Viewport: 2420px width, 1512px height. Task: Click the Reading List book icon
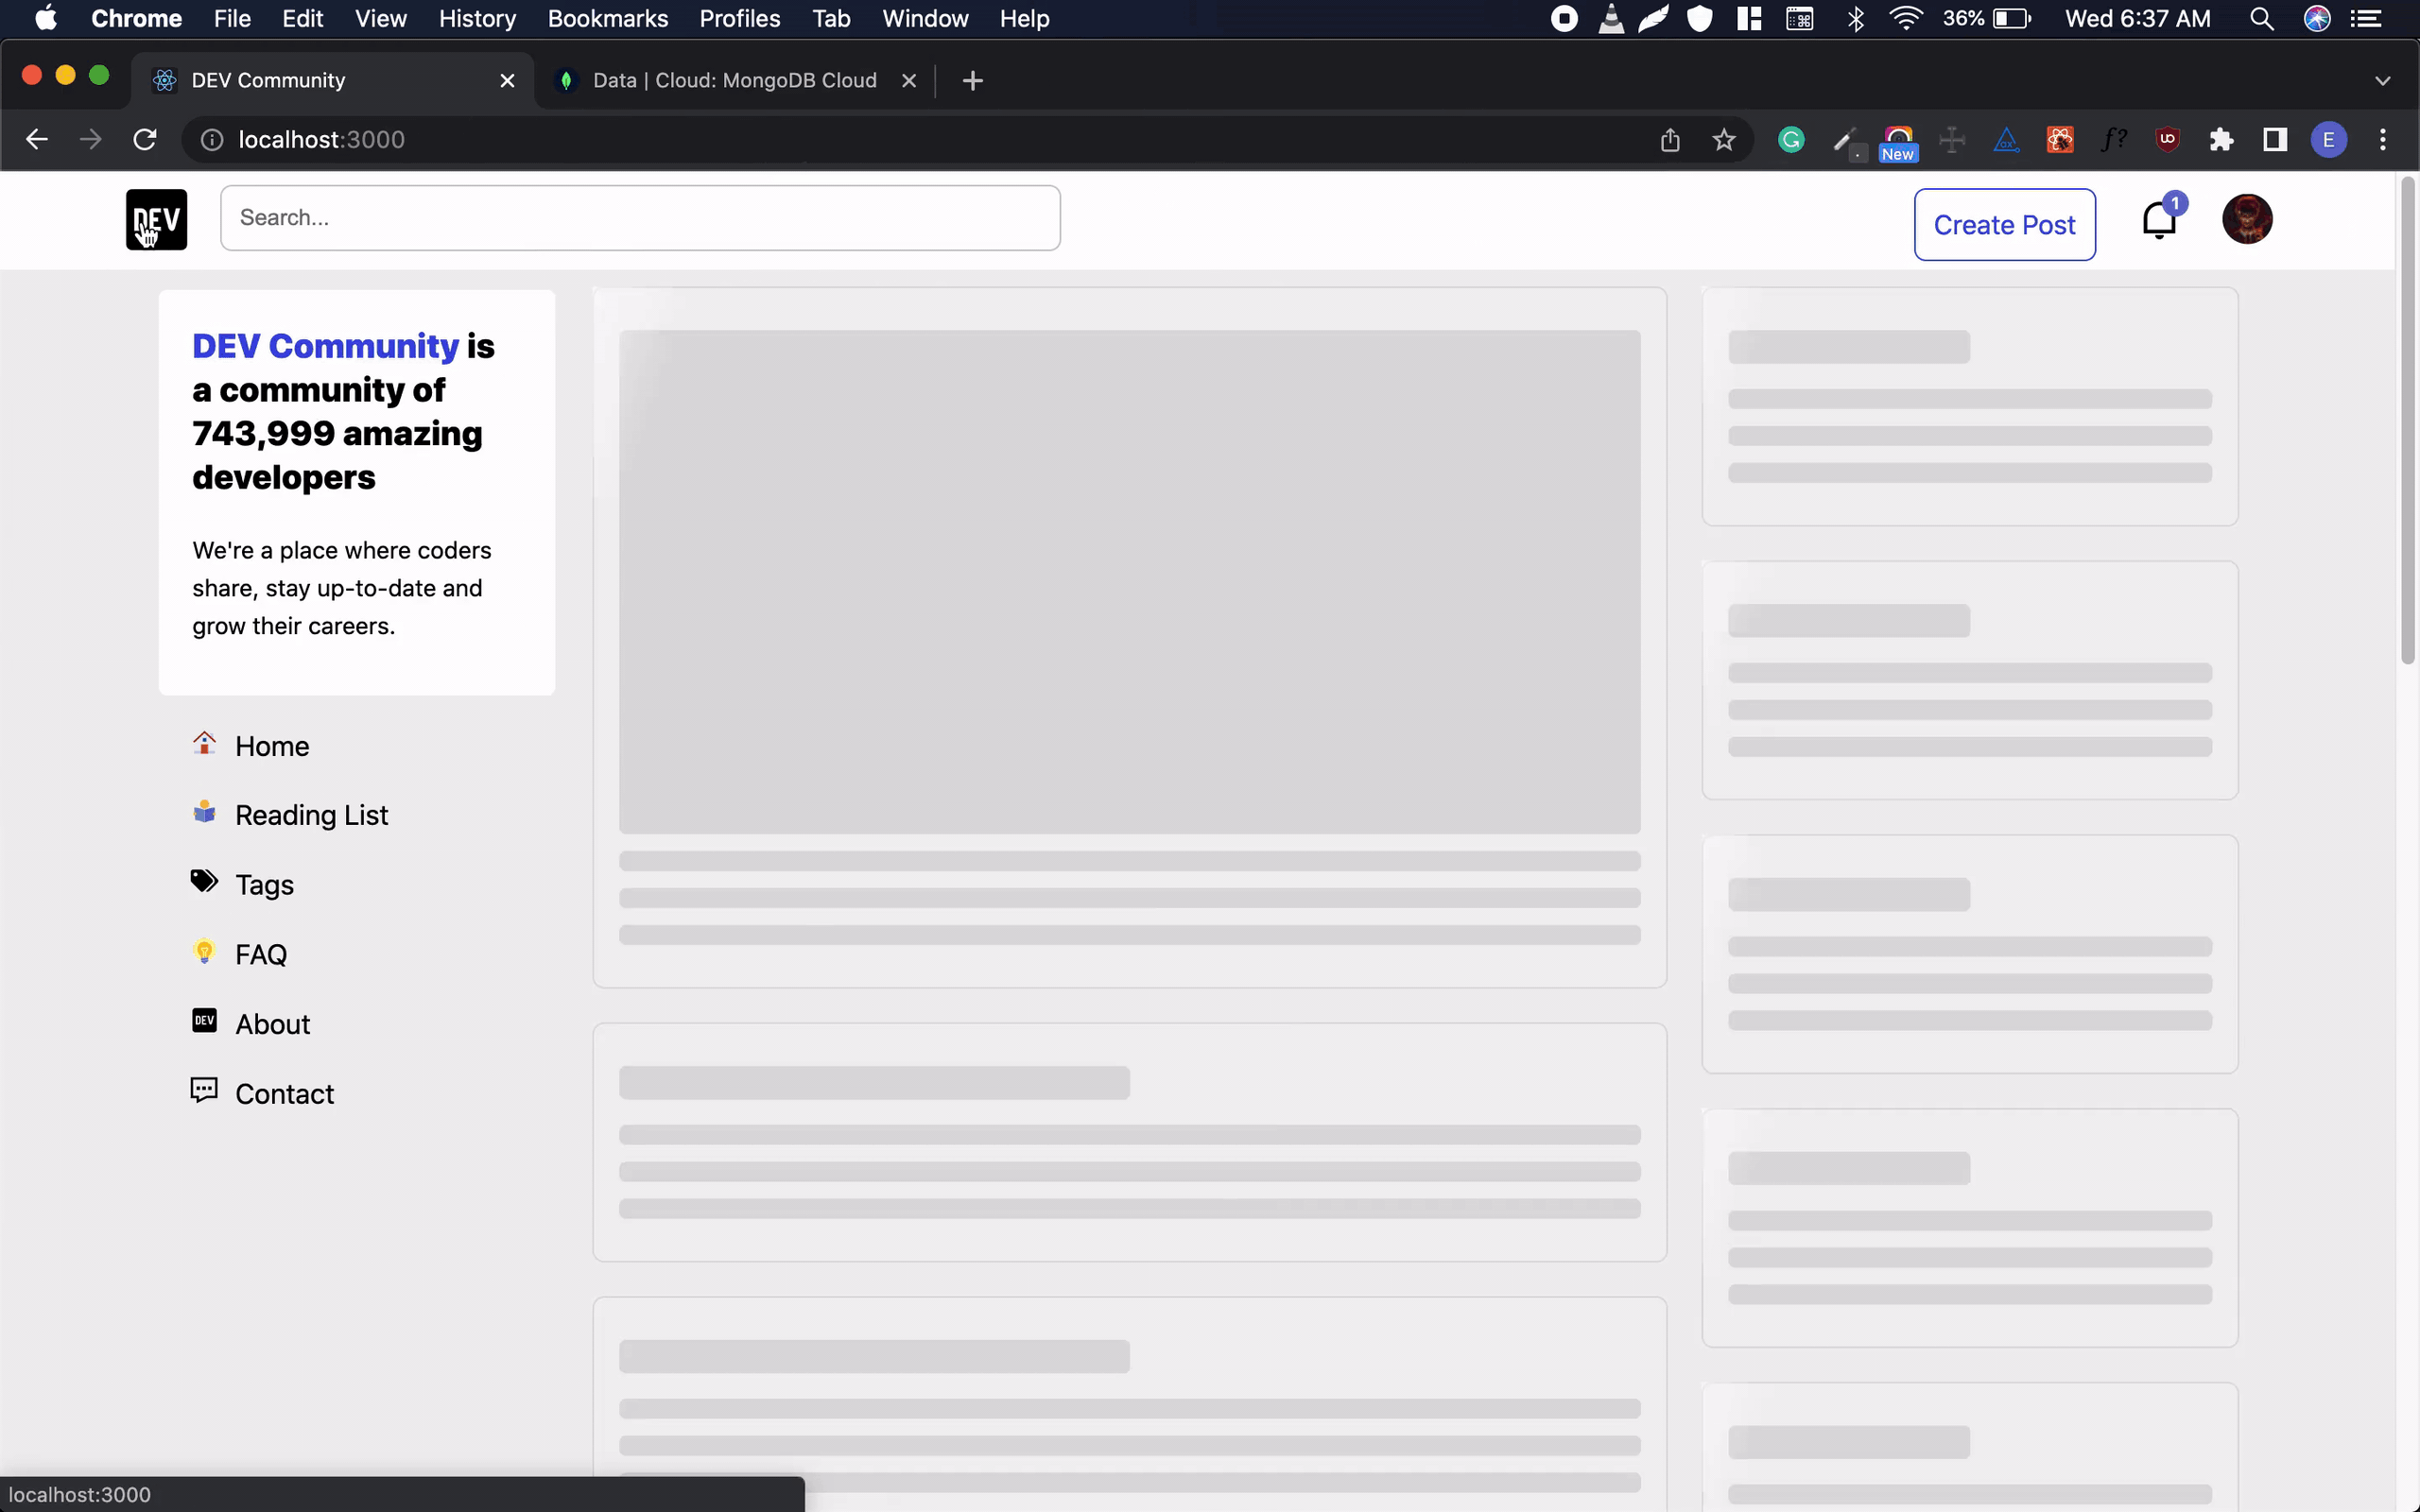click(204, 813)
